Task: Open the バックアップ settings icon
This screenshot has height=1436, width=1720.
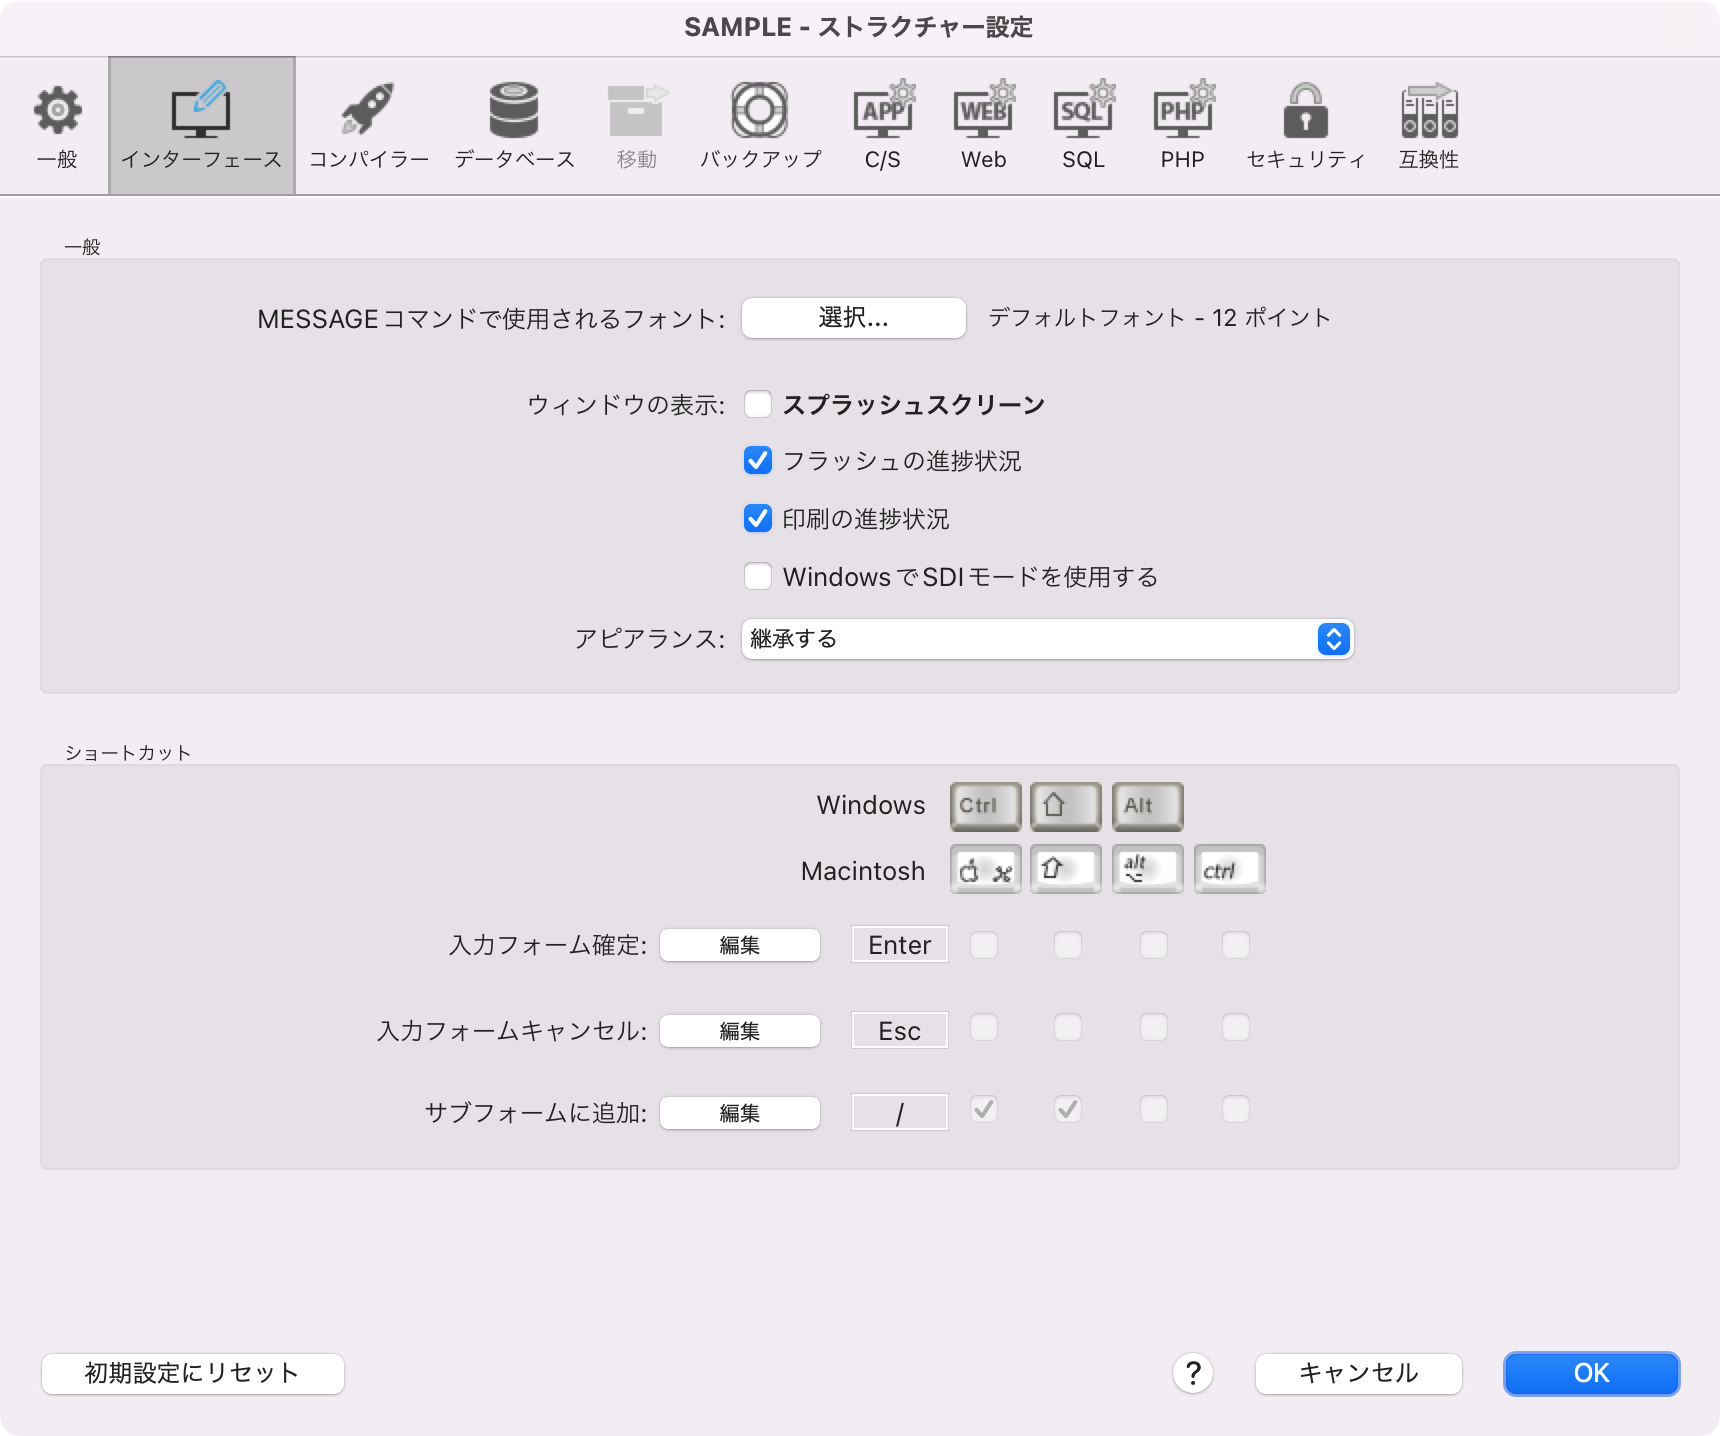Action: pyautogui.click(x=760, y=123)
